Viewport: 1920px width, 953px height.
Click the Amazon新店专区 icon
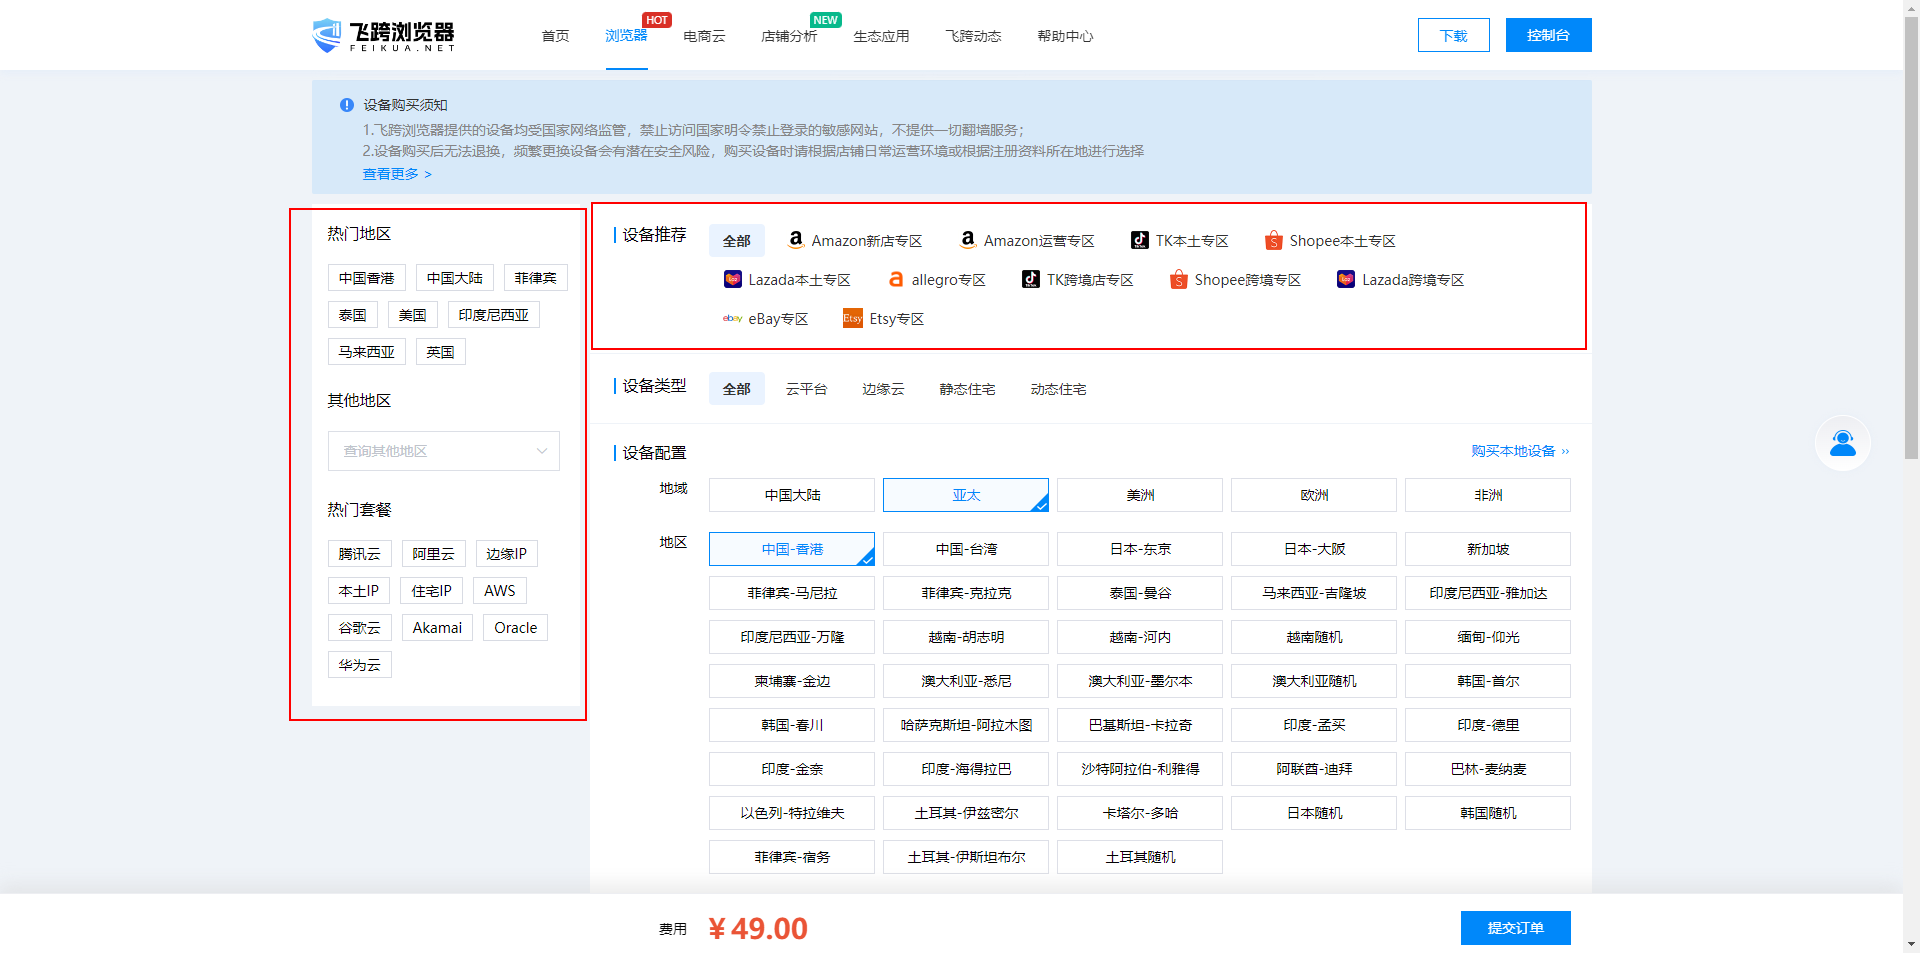click(x=796, y=240)
